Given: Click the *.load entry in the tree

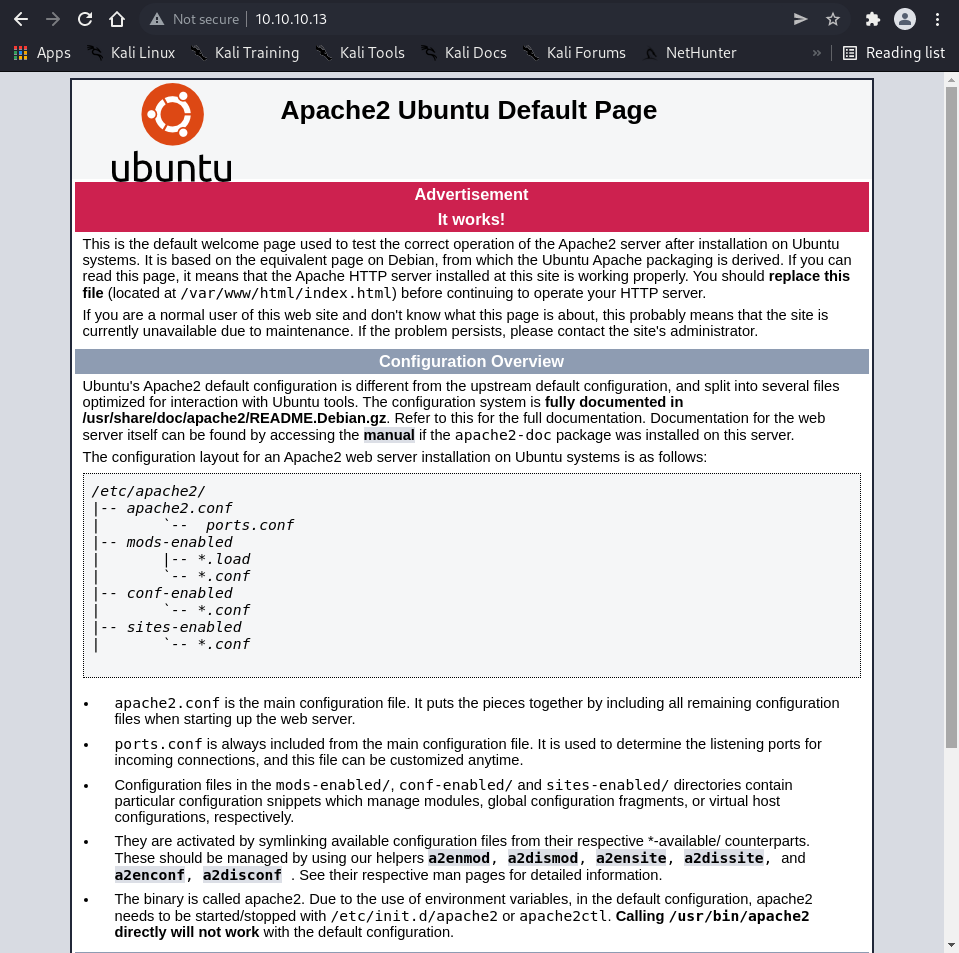Looking at the screenshot, I should click(224, 560).
